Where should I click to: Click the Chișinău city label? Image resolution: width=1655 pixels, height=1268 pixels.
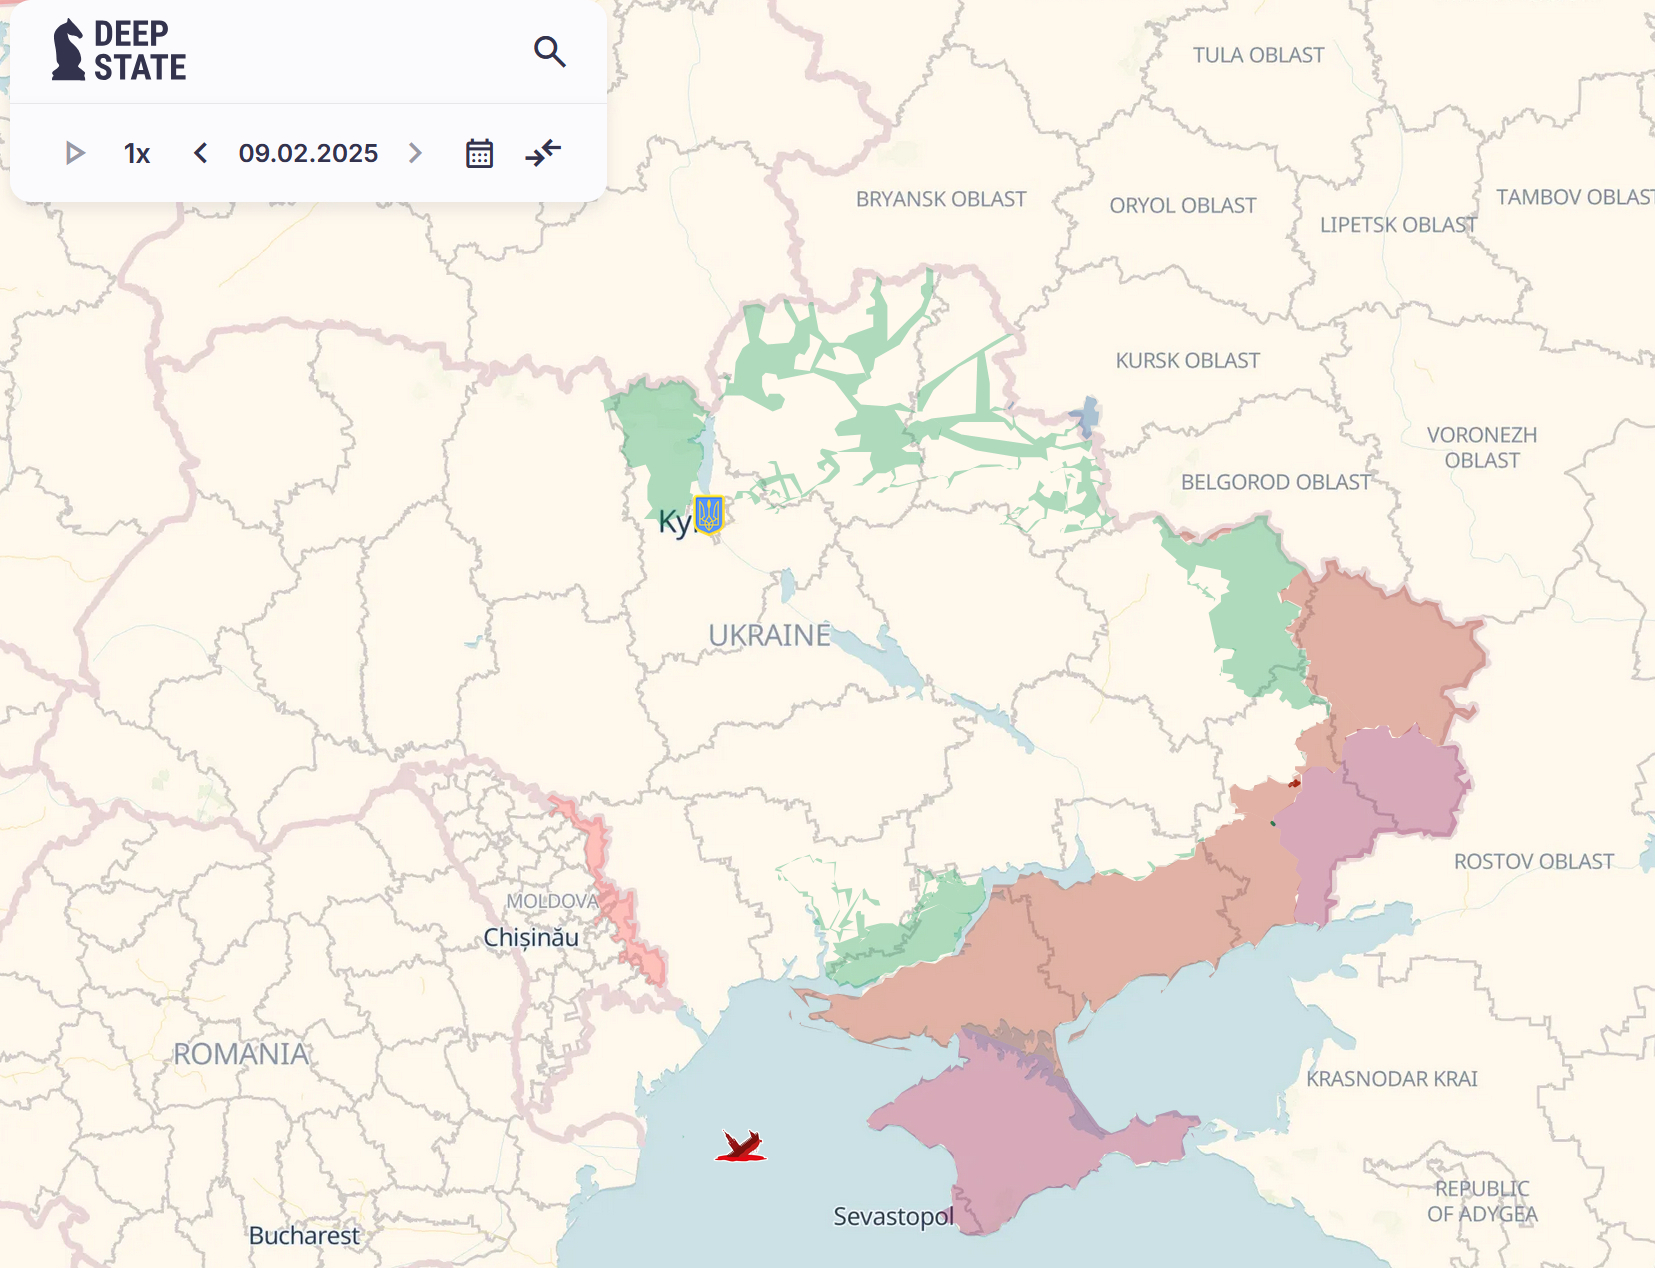tap(531, 938)
